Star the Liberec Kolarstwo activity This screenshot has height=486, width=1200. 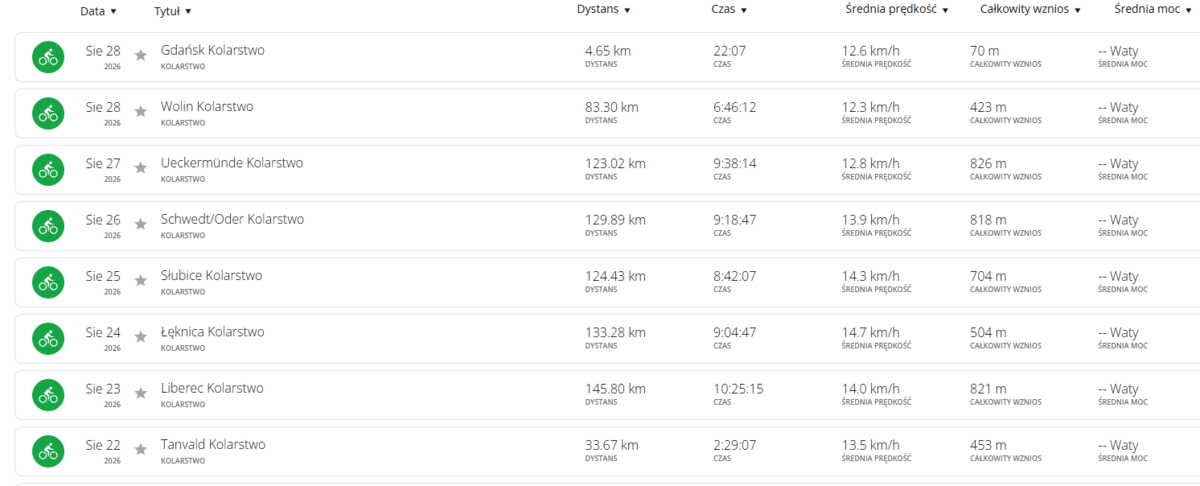click(x=141, y=393)
